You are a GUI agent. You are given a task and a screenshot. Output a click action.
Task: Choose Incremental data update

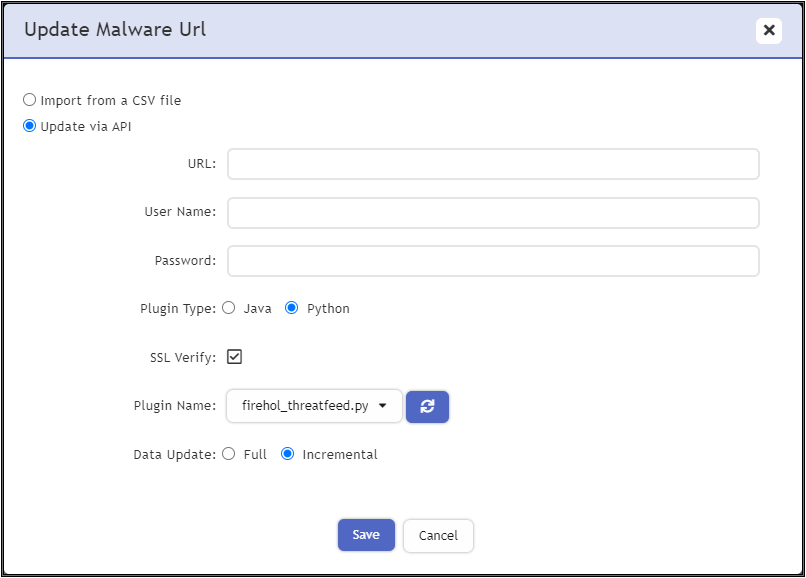[288, 454]
